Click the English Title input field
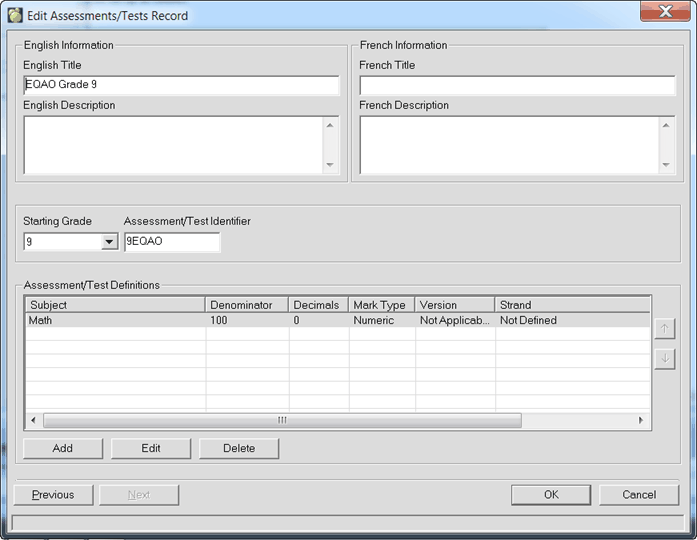 pos(181,85)
